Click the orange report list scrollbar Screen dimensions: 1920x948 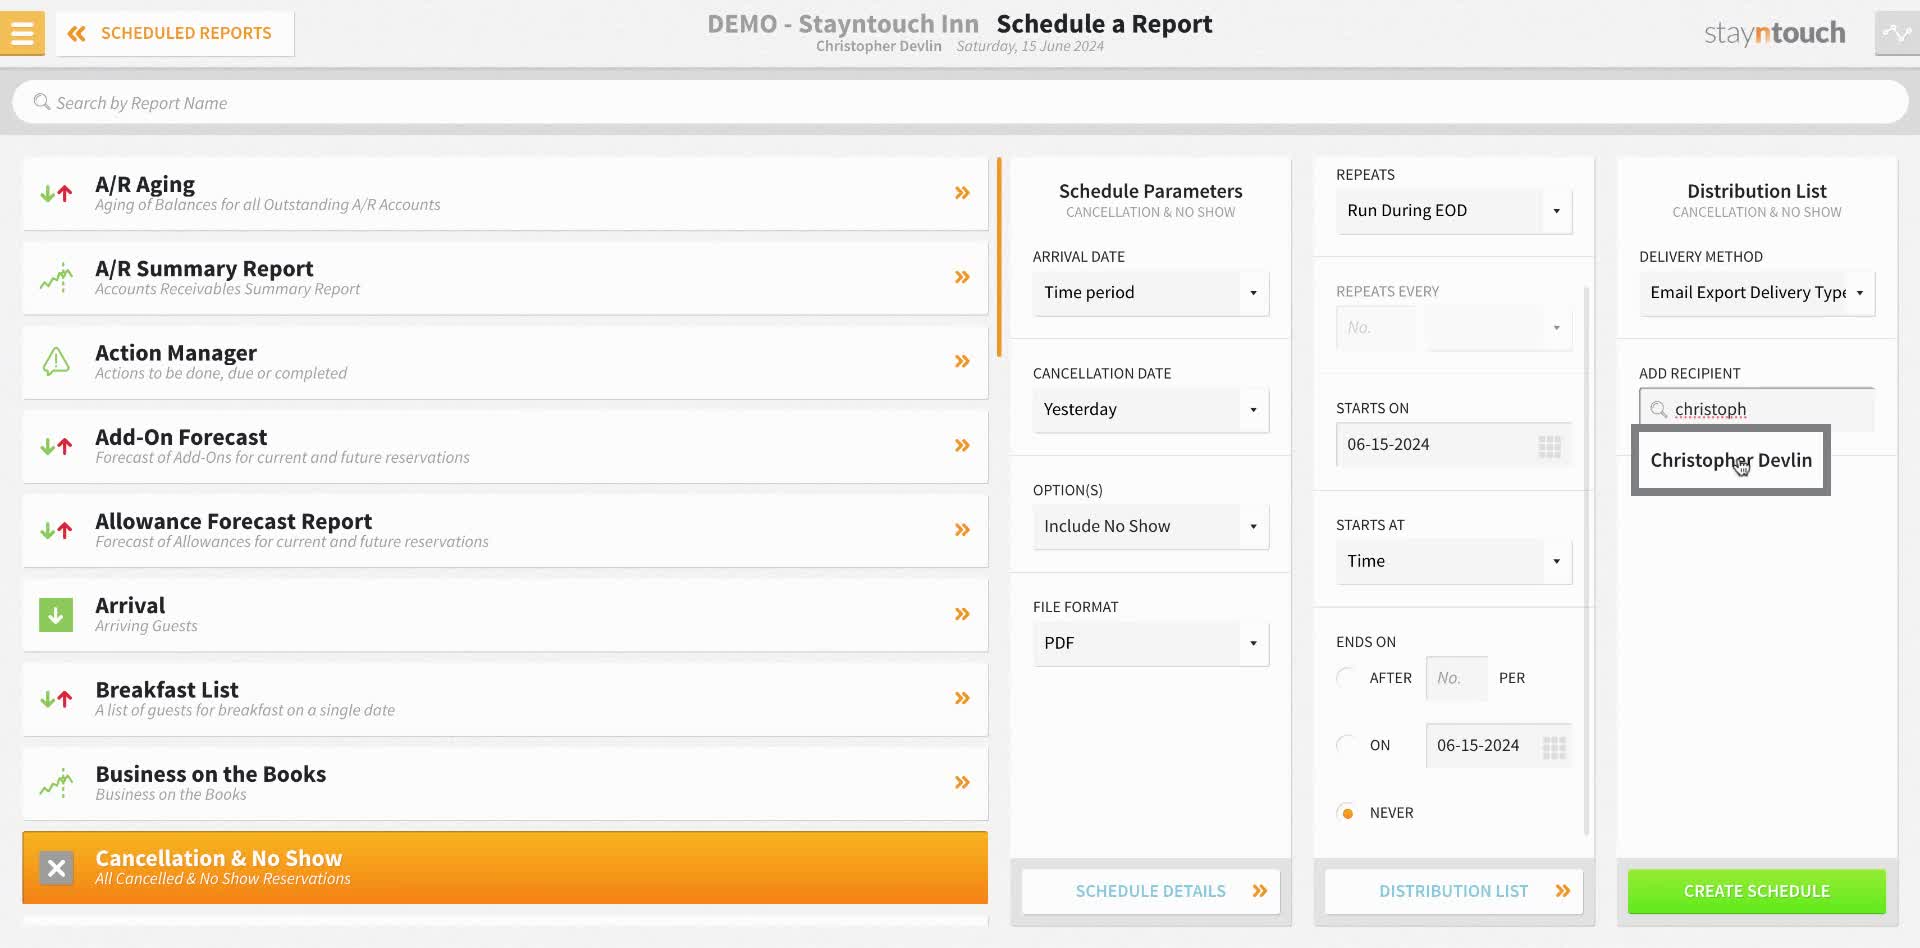pyautogui.click(x=998, y=257)
